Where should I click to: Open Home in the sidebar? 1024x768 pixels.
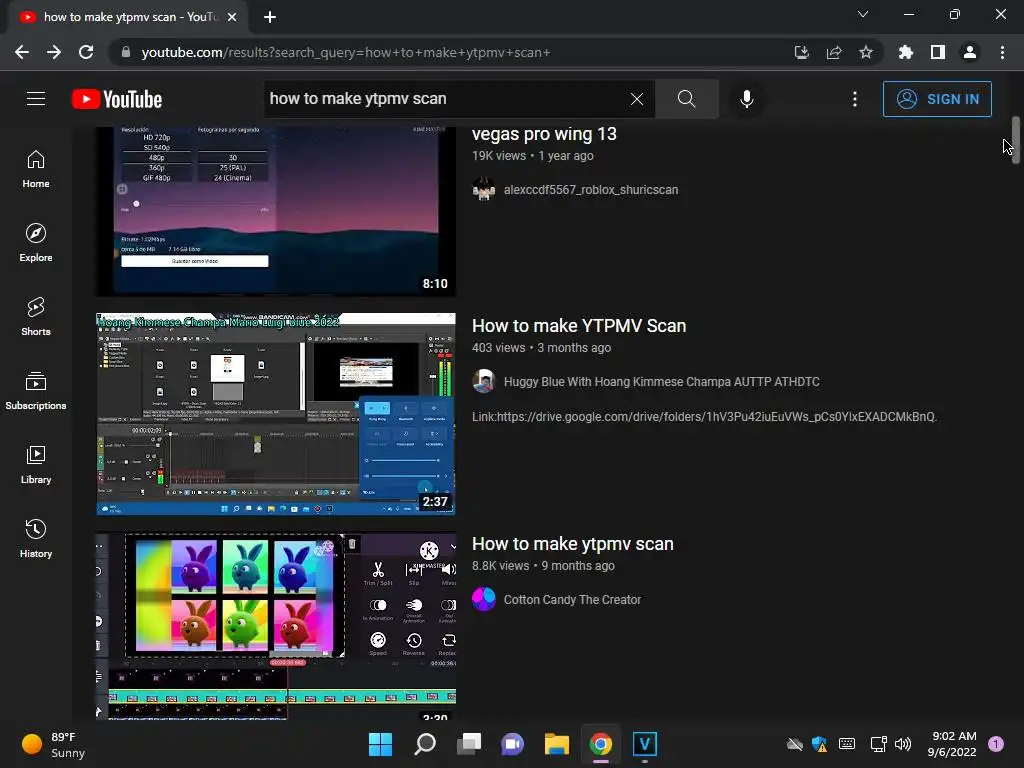pyautogui.click(x=36, y=169)
